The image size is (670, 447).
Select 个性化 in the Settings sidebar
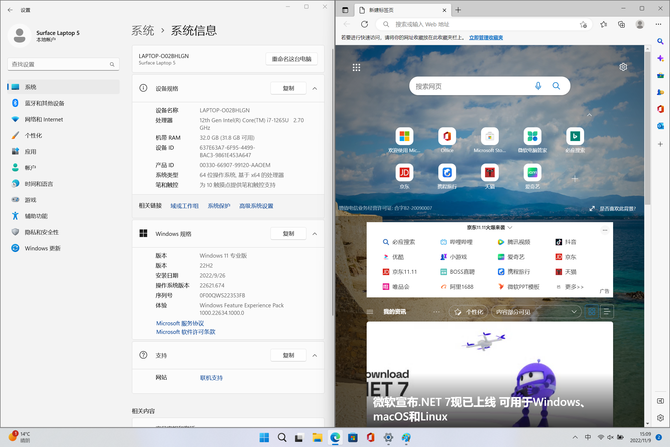[63, 135]
